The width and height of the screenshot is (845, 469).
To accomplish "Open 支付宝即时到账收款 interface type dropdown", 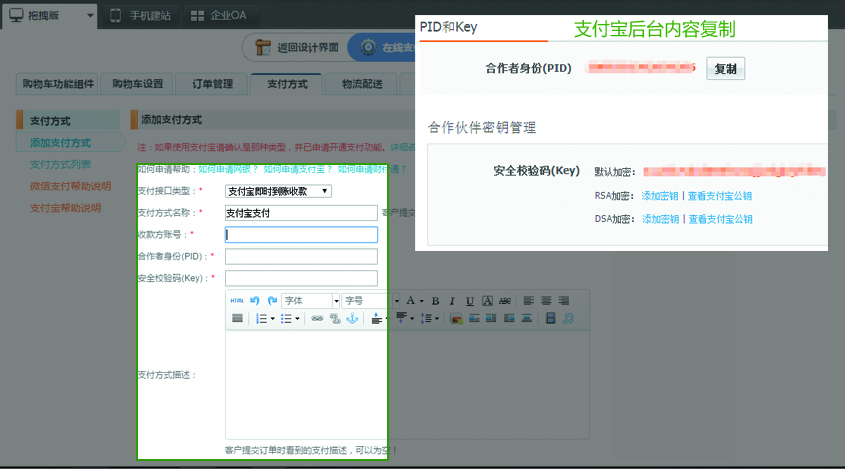I will click(x=278, y=191).
